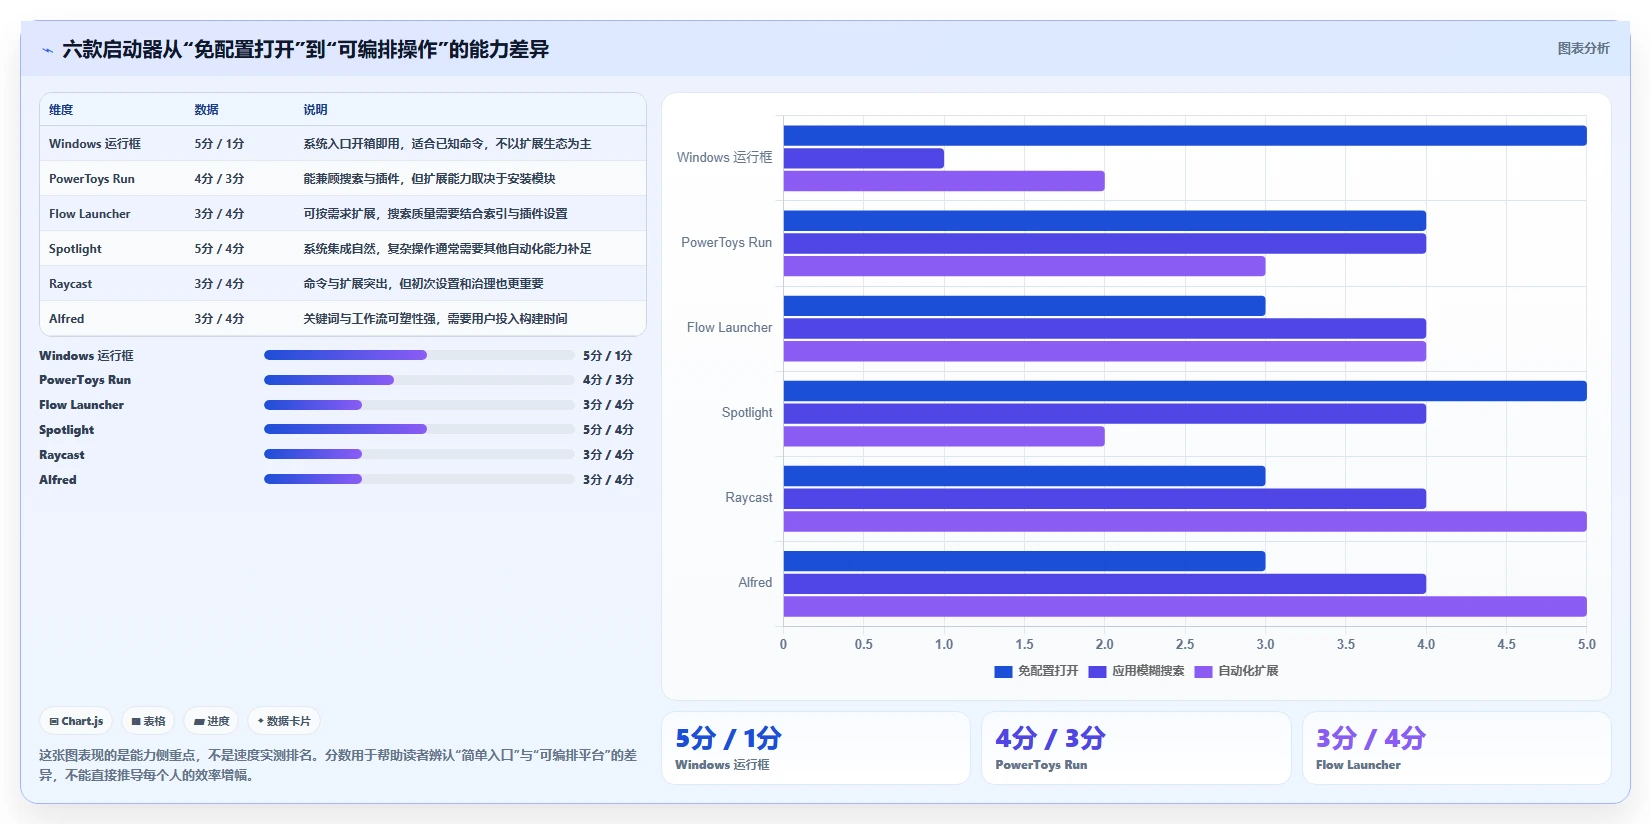The image size is (1651, 824).
Task: Click the PowerToys Run progress bar
Action: tap(419, 380)
